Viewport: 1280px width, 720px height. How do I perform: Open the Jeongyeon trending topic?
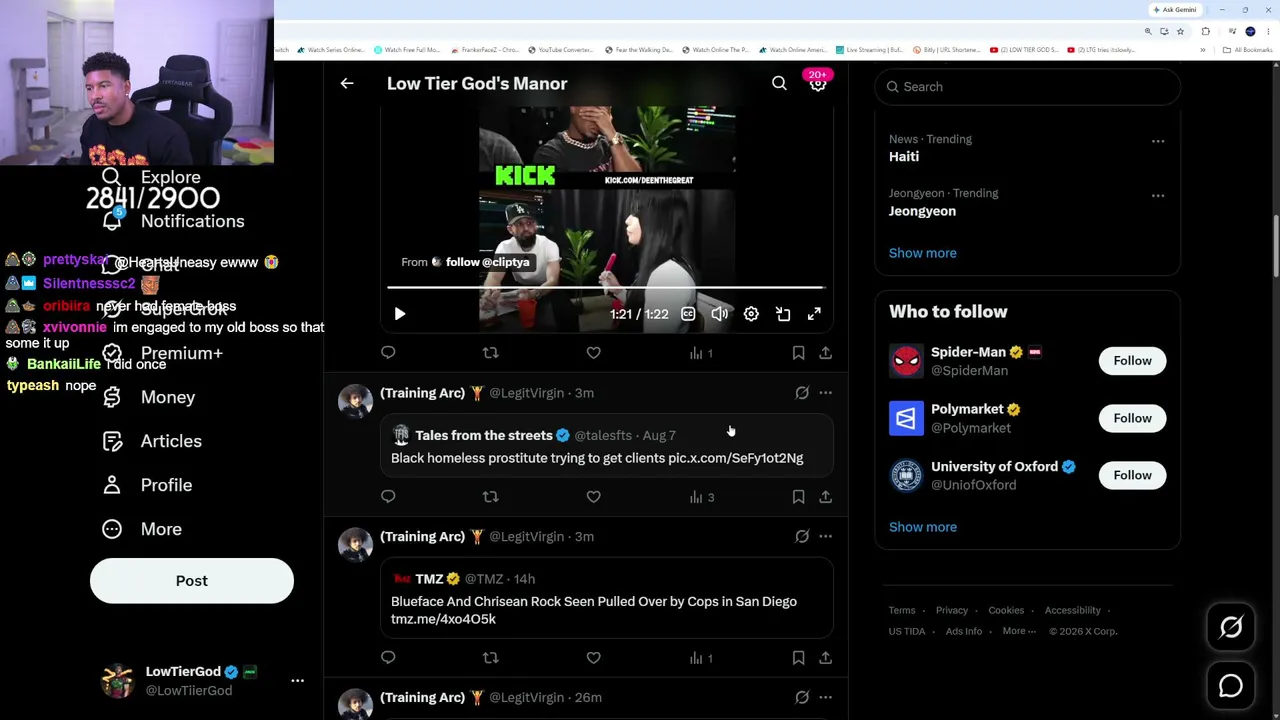coord(922,211)
